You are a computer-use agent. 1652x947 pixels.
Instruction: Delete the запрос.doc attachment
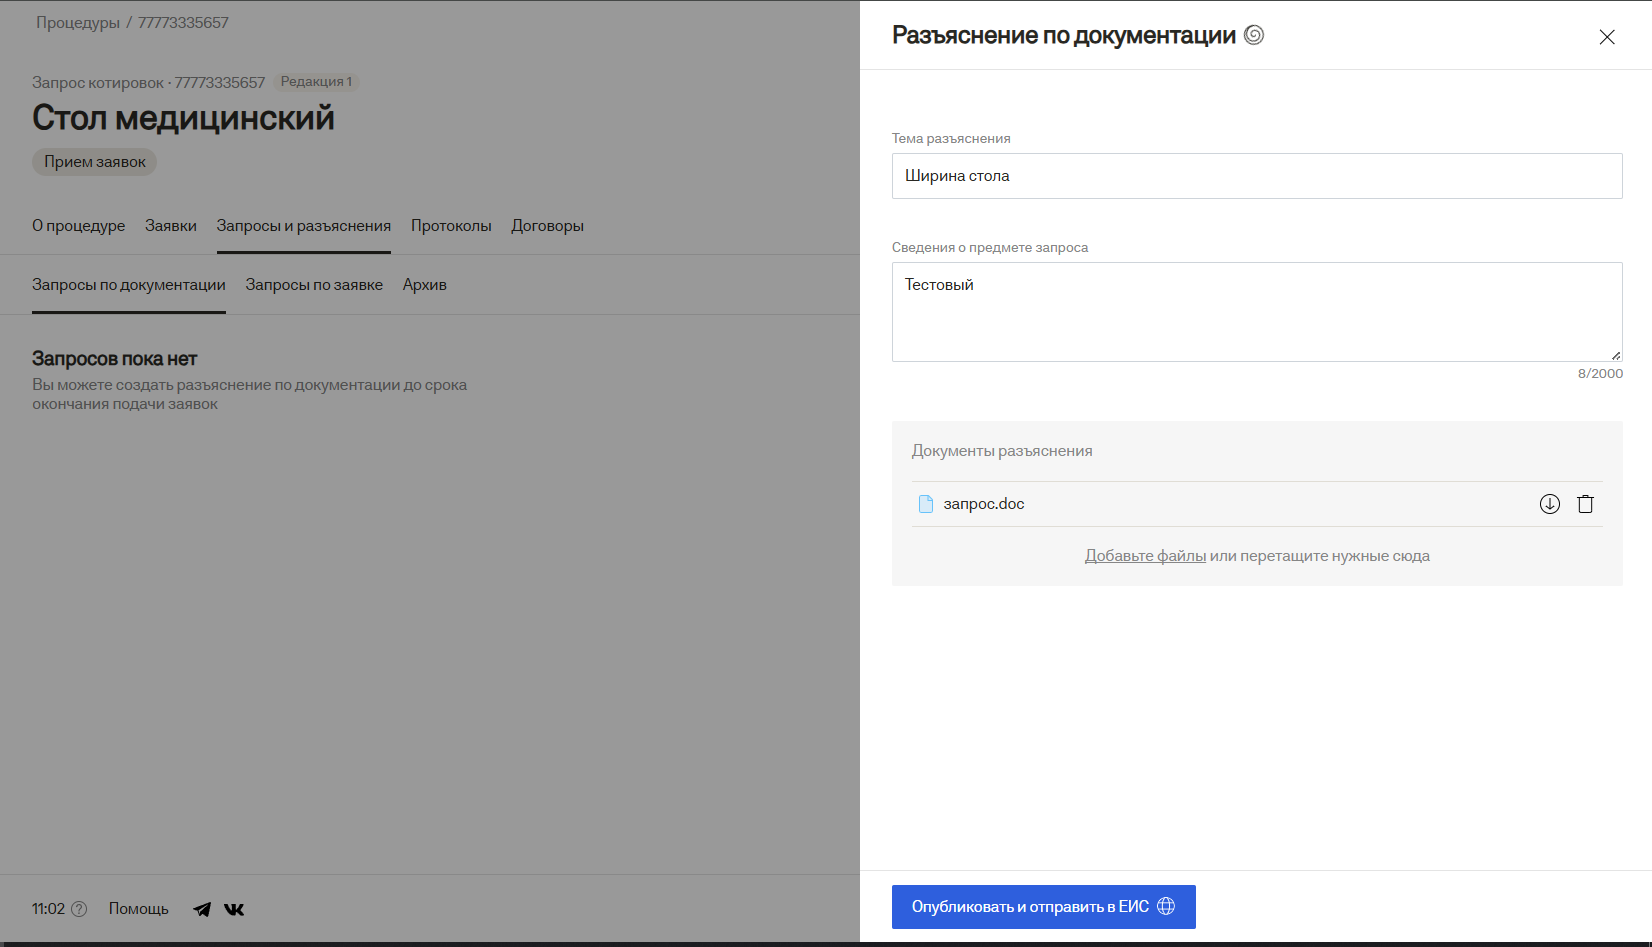[1585, 504]
